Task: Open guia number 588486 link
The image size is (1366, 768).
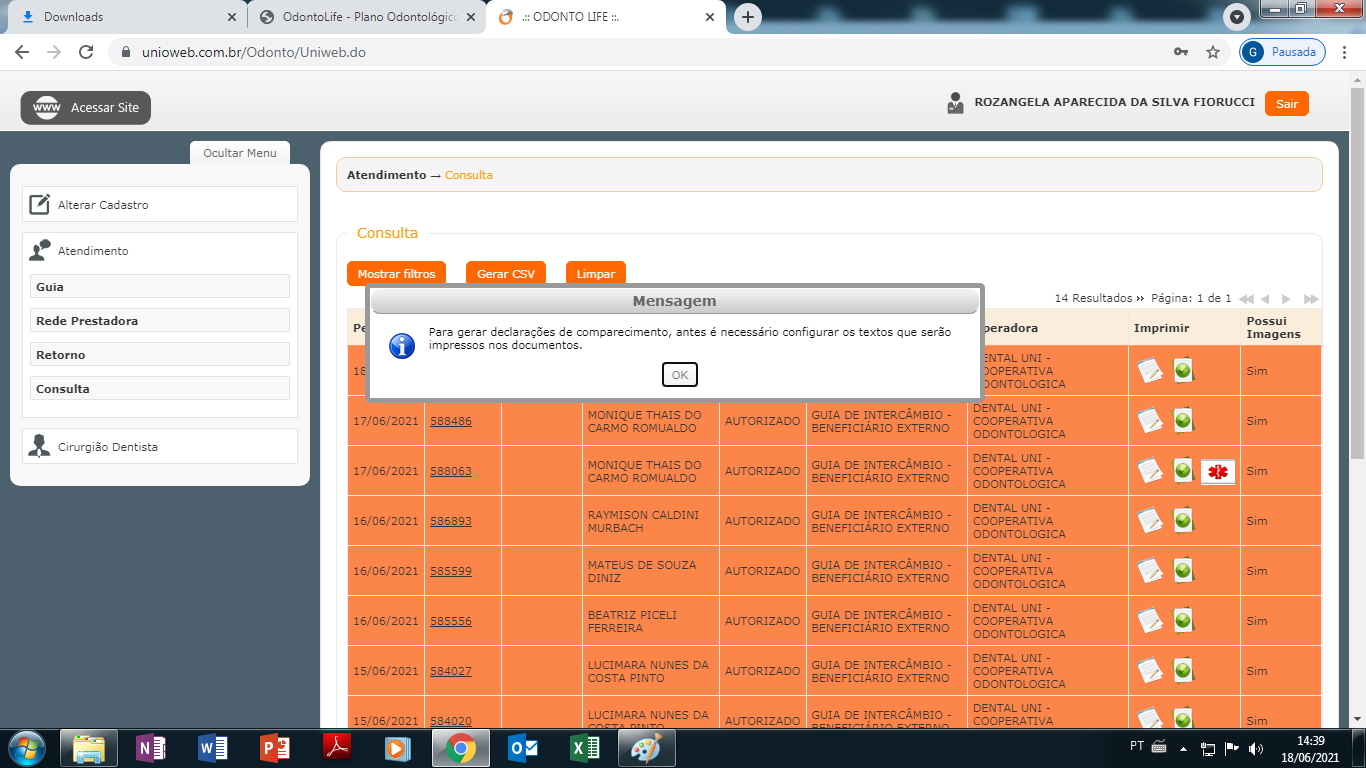Action: [451, 421]
